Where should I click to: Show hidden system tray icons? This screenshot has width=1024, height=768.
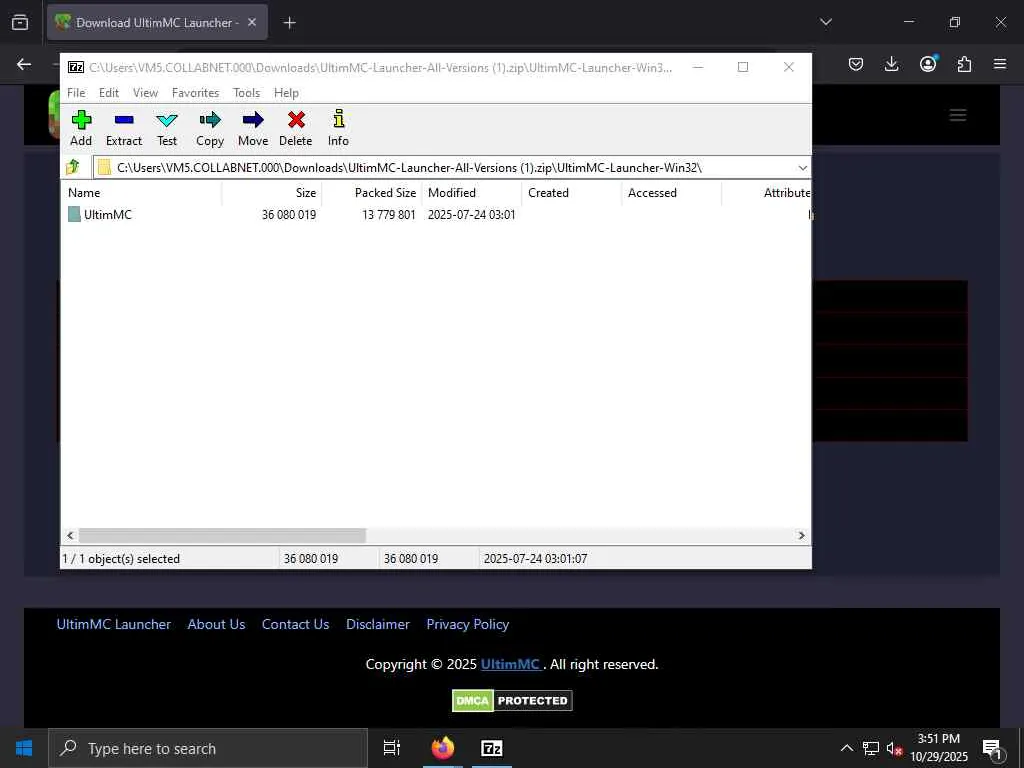[x=846, y=748]
